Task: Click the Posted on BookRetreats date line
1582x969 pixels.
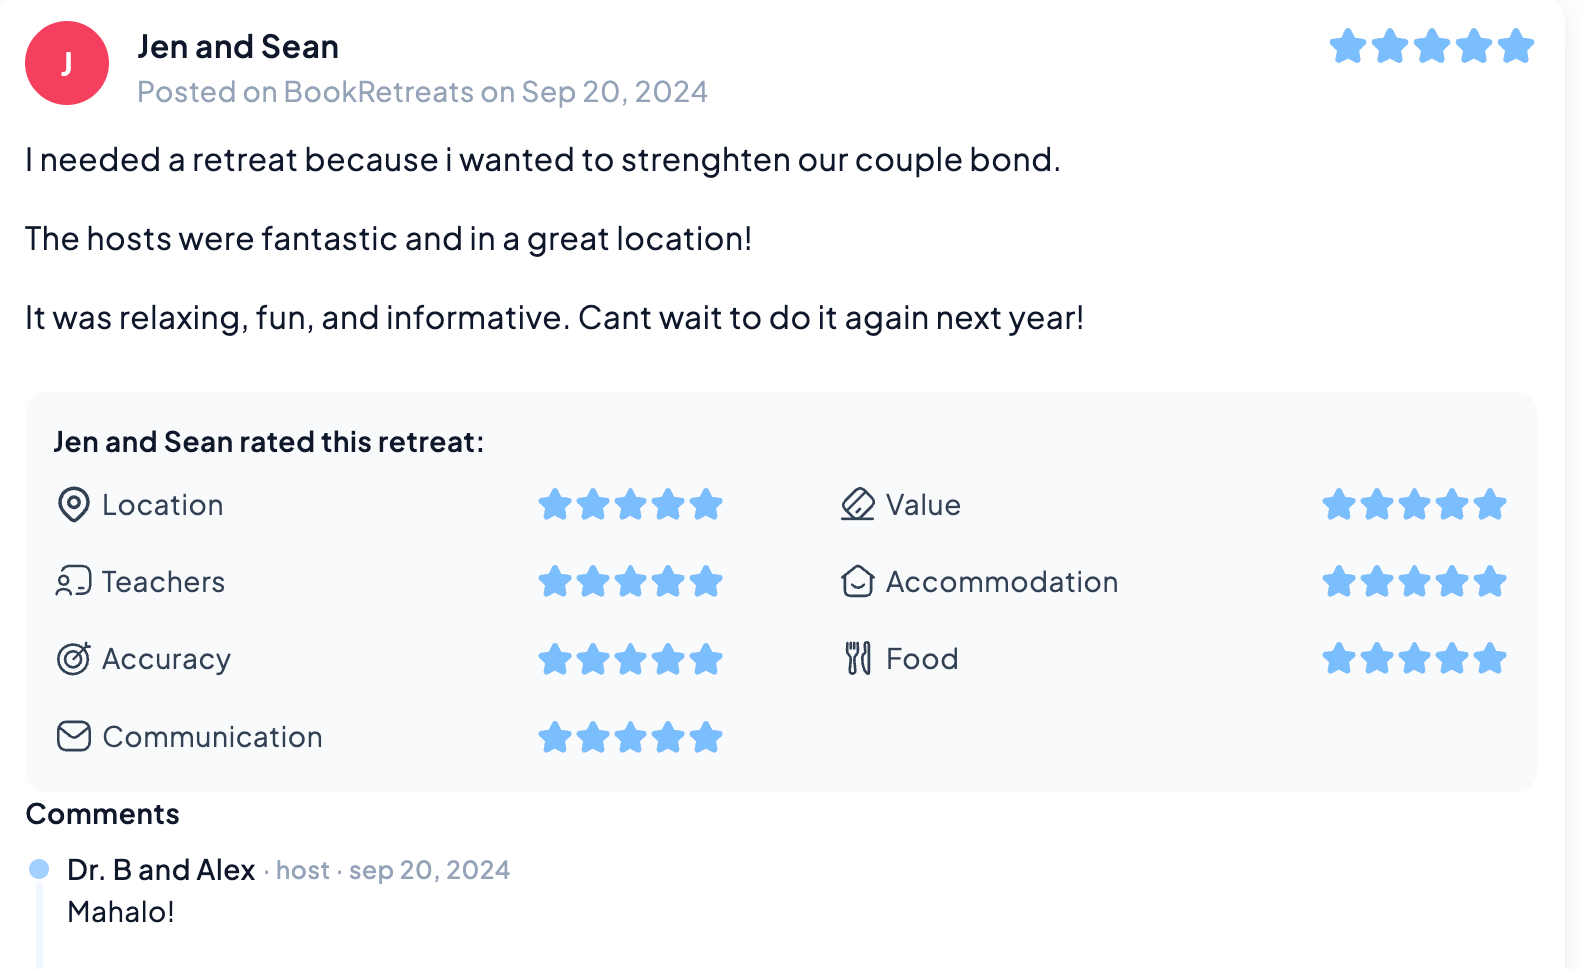Action: point(422,92)
